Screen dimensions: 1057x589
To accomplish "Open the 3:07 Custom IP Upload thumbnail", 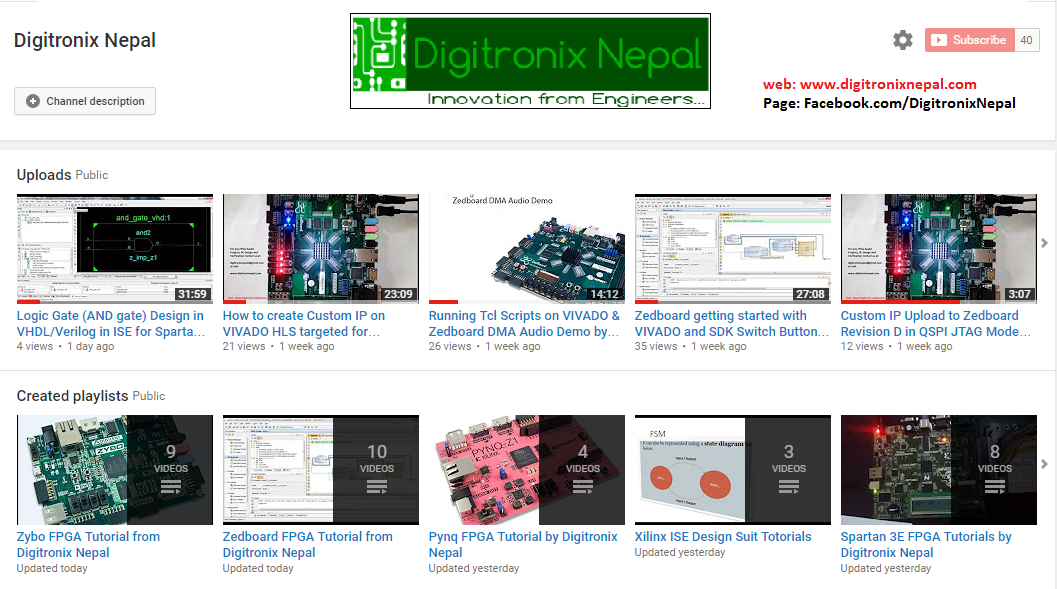I will (939, 249).
